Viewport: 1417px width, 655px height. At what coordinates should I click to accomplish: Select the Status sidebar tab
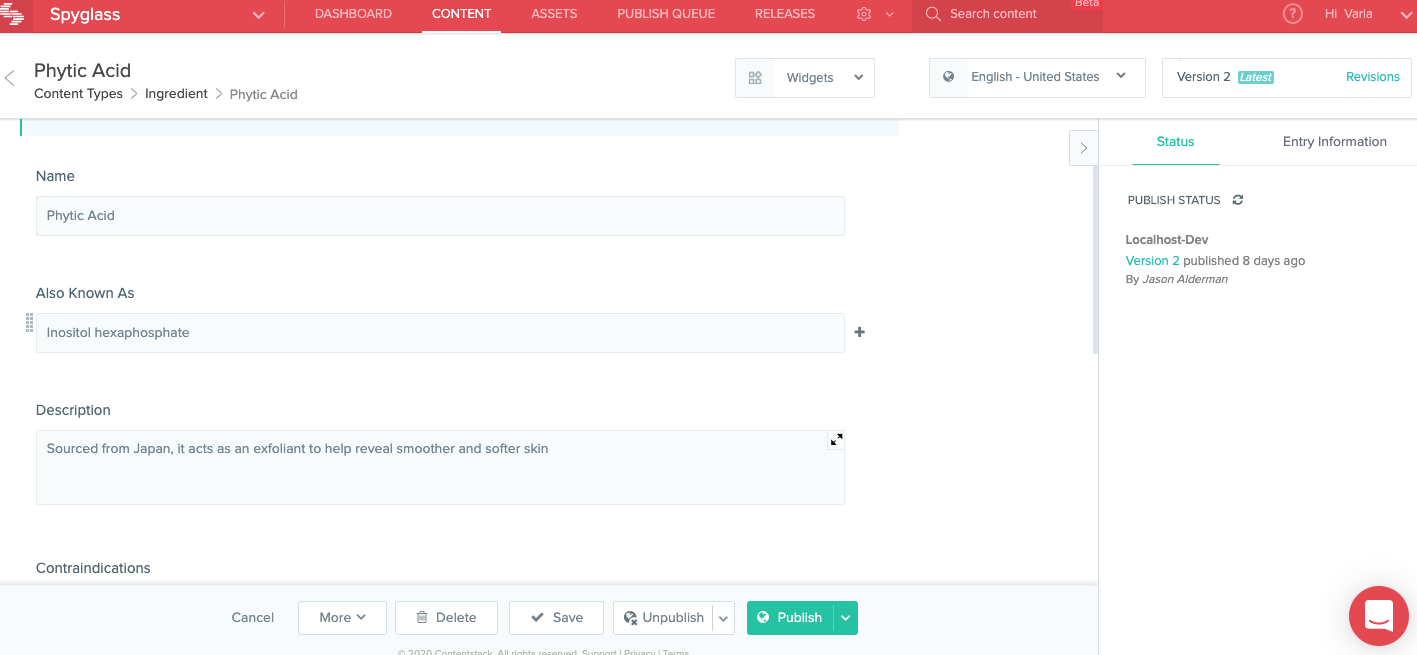[x=1175, y=142]
